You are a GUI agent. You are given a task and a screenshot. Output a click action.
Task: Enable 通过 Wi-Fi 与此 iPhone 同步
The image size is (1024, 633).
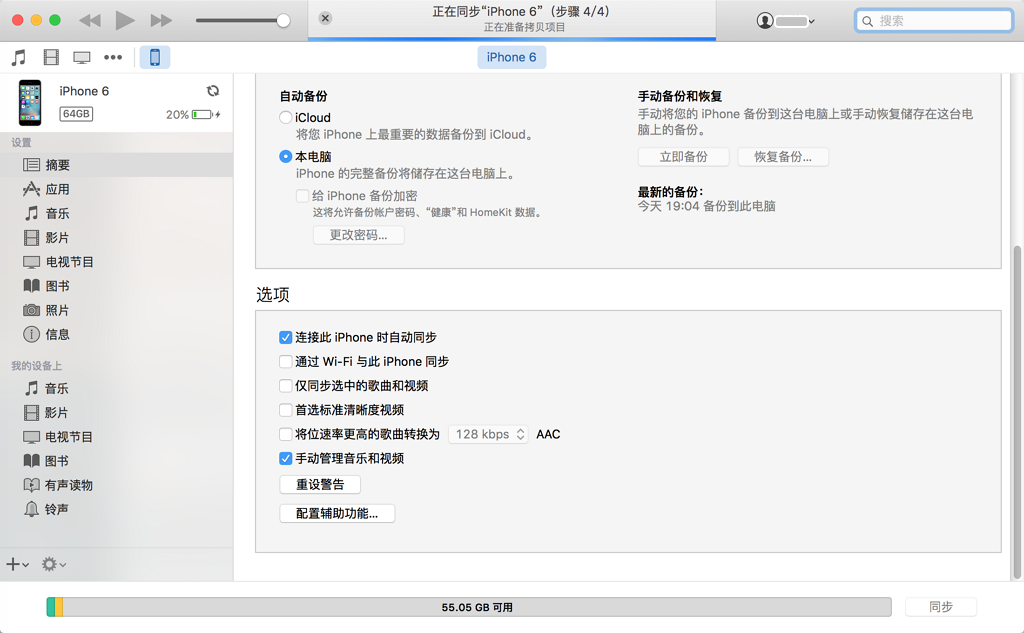(285, 361)
